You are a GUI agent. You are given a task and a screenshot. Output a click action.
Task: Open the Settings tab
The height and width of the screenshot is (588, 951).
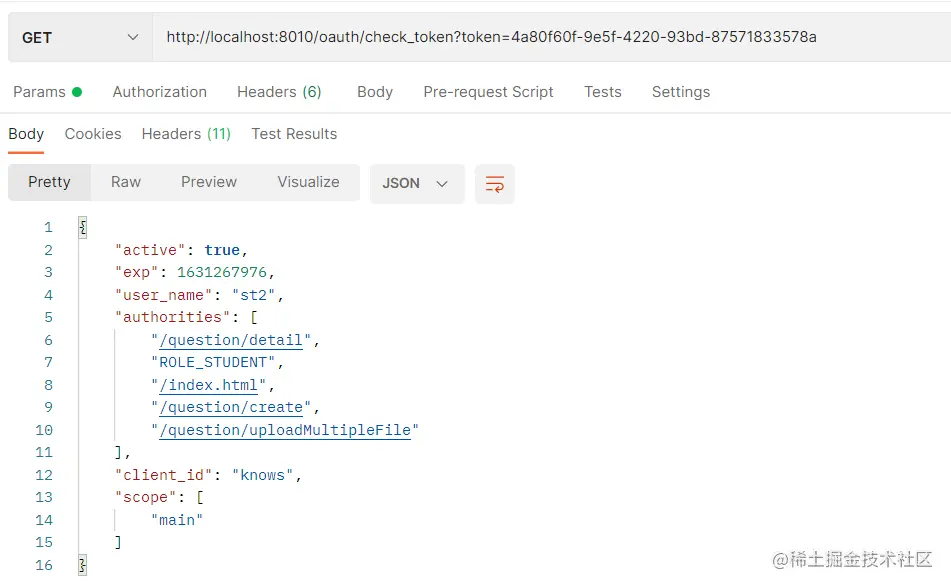[x=680, y=92]
